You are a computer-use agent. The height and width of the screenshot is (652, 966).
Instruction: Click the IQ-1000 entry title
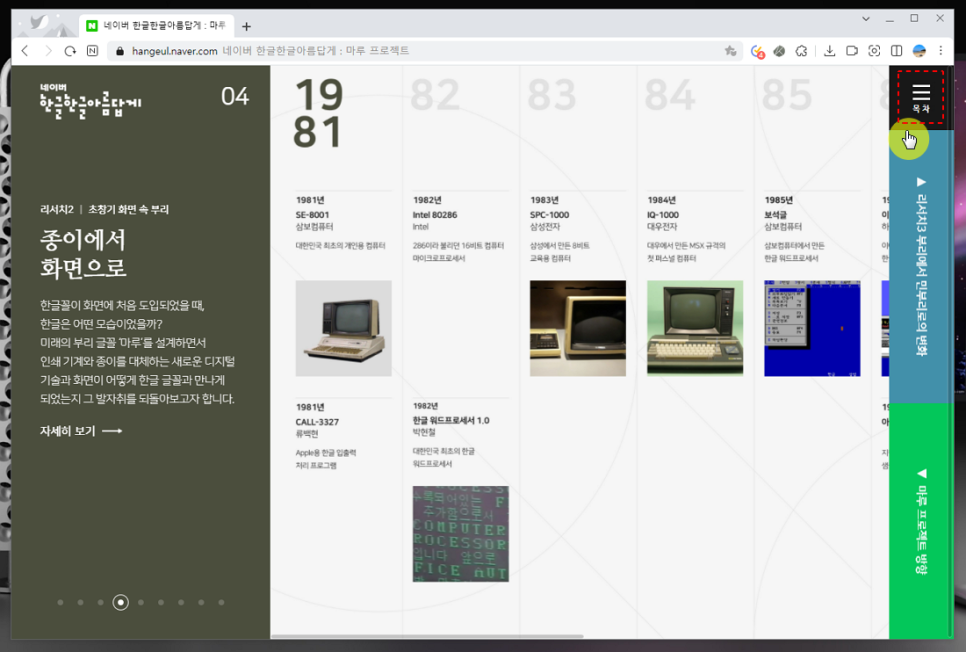[x=663, y=214]
